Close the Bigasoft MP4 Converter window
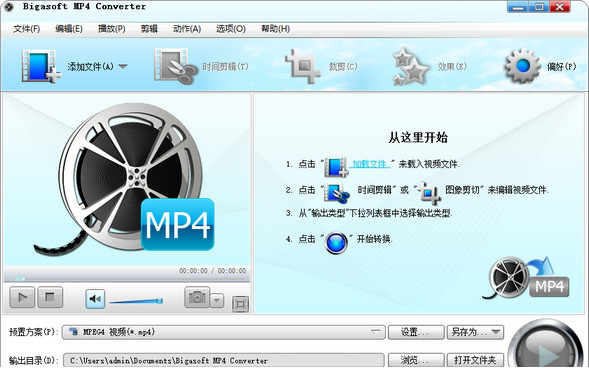This screenshot has width=589, height=381. pos(560,7)
